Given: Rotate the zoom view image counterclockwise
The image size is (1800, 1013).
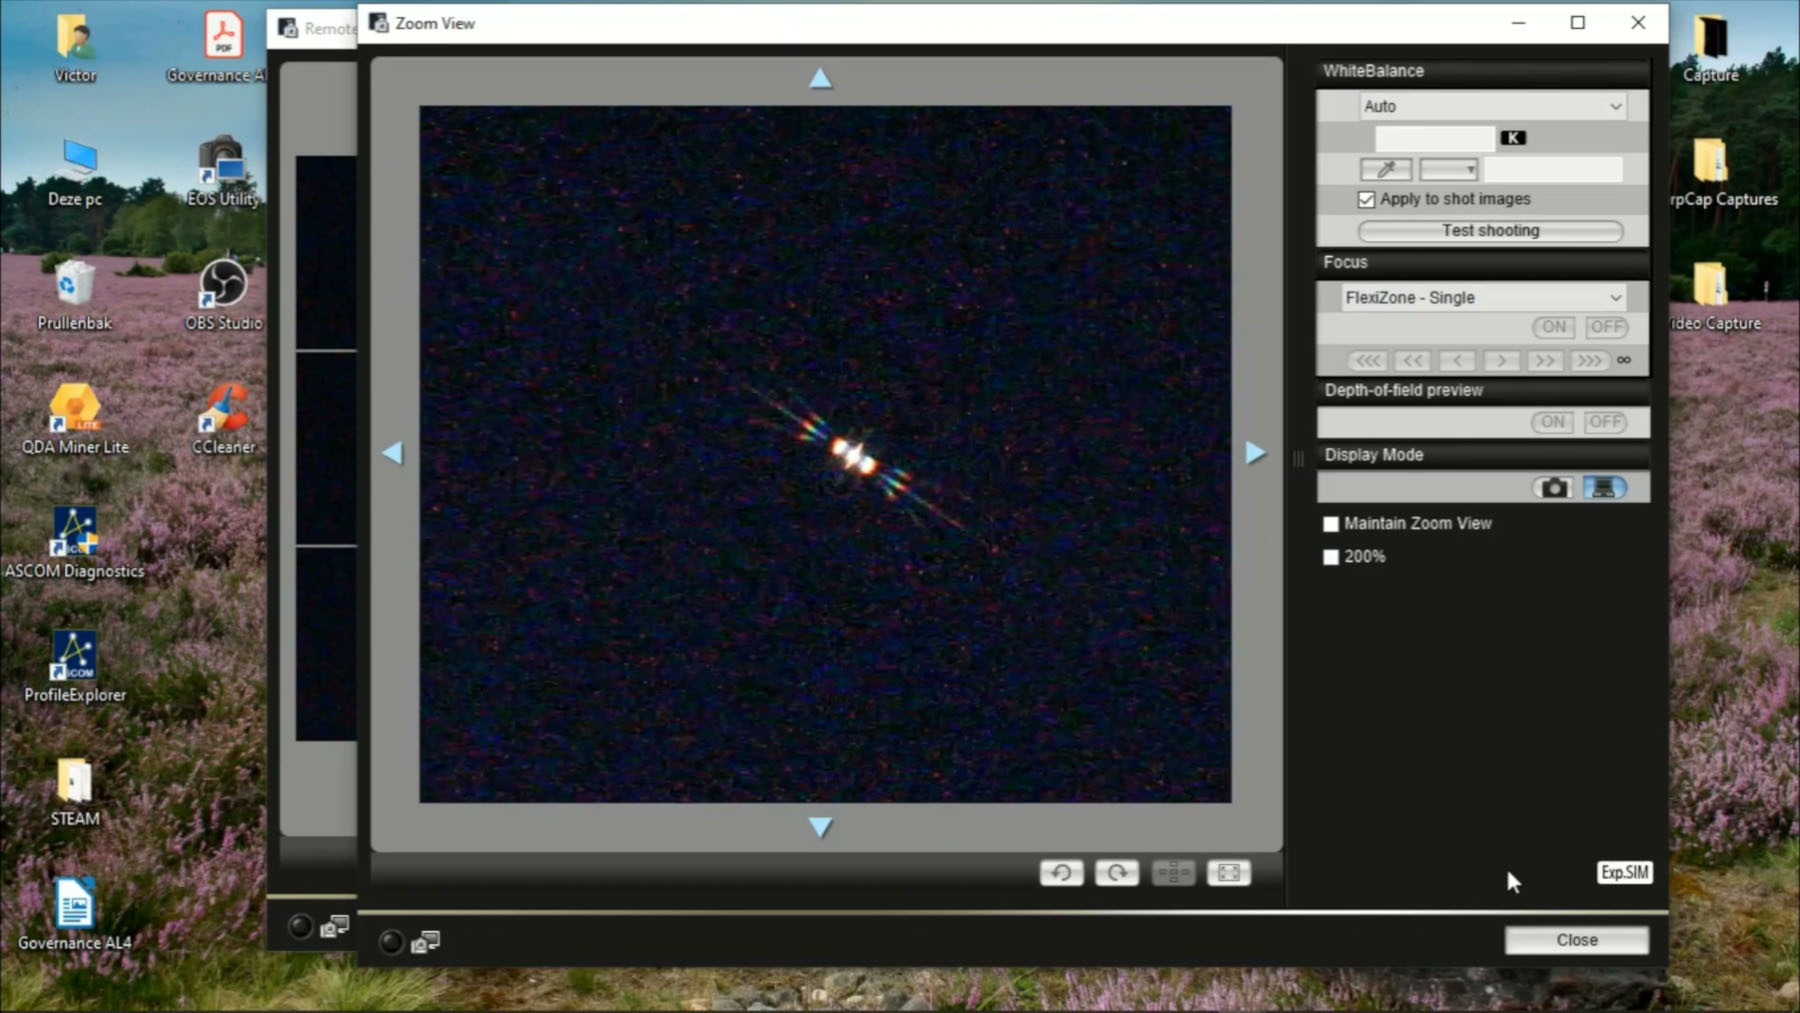Looking at the screenshot, I should pyautogui.click(x=1061, y=873).
